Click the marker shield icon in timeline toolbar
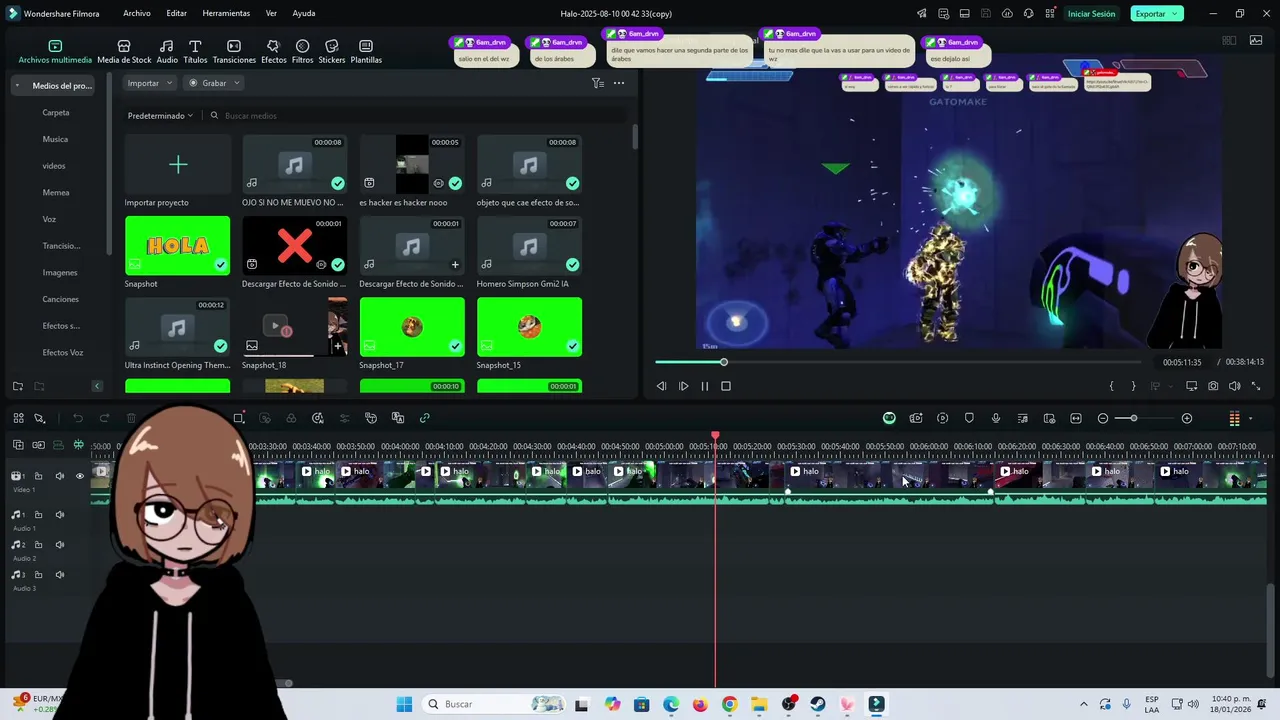Viewport: 1280px width, 720px height. tap(969, 418)
